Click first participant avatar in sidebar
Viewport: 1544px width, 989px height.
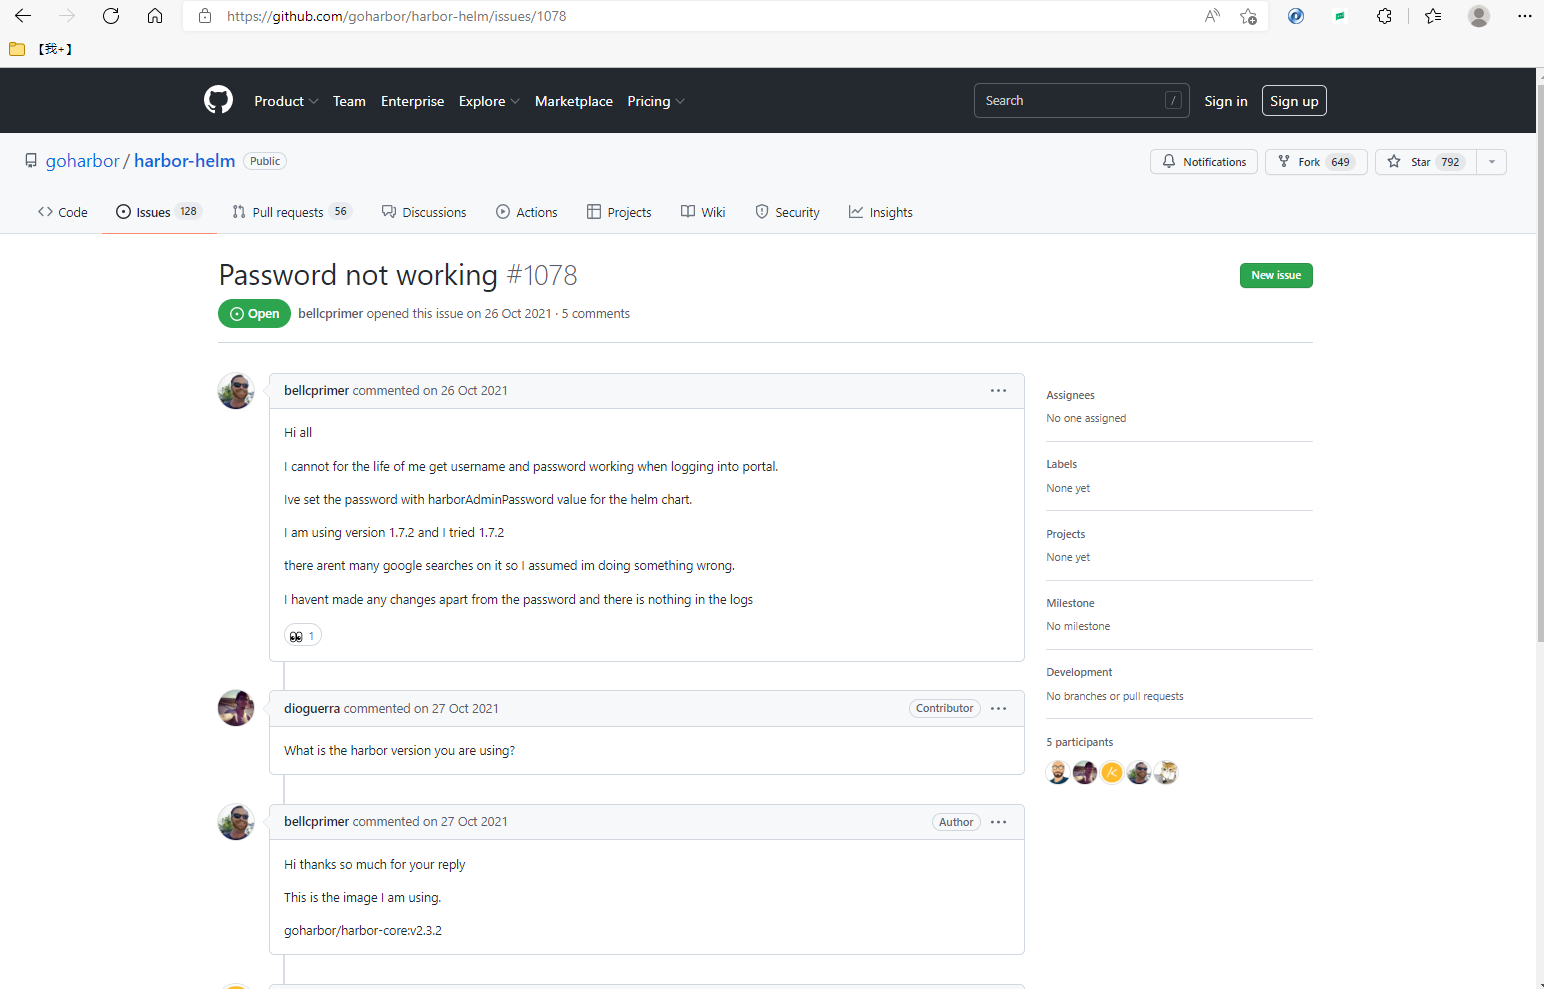pyautogui.click(x=1058, y=772)
